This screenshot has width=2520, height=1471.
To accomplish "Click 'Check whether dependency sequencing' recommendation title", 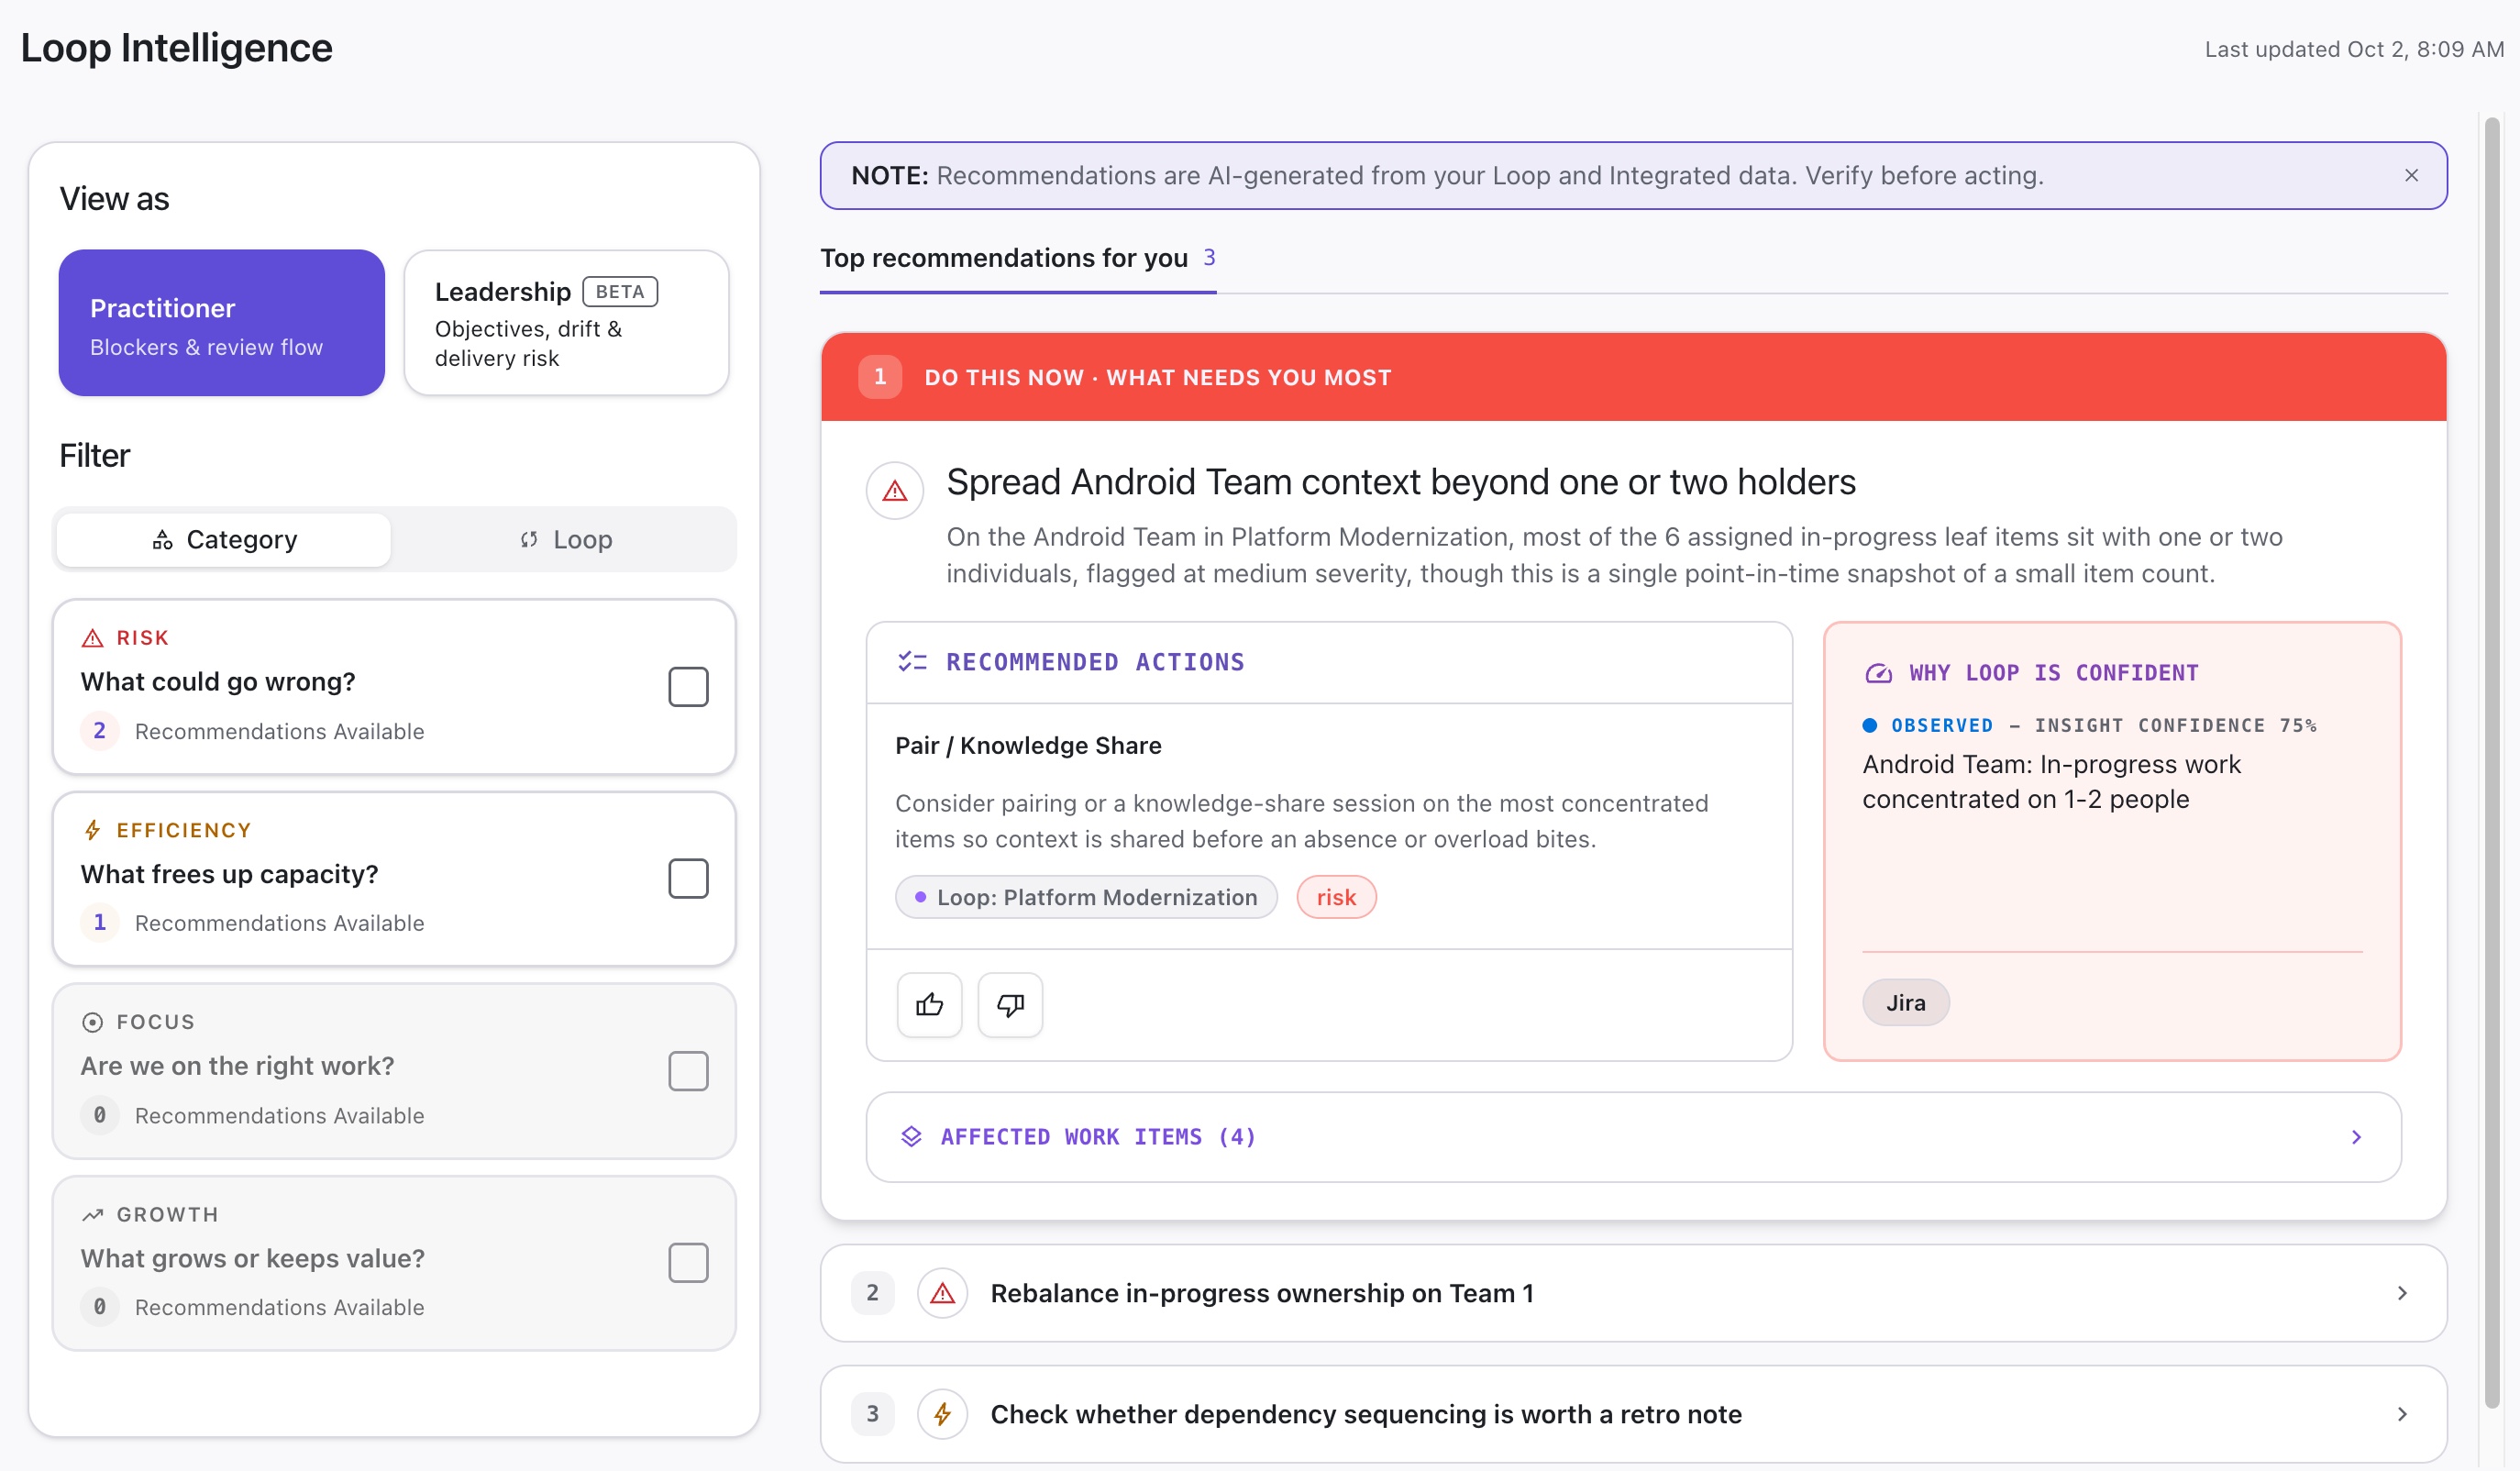I will click(x=1366, y=1414).
